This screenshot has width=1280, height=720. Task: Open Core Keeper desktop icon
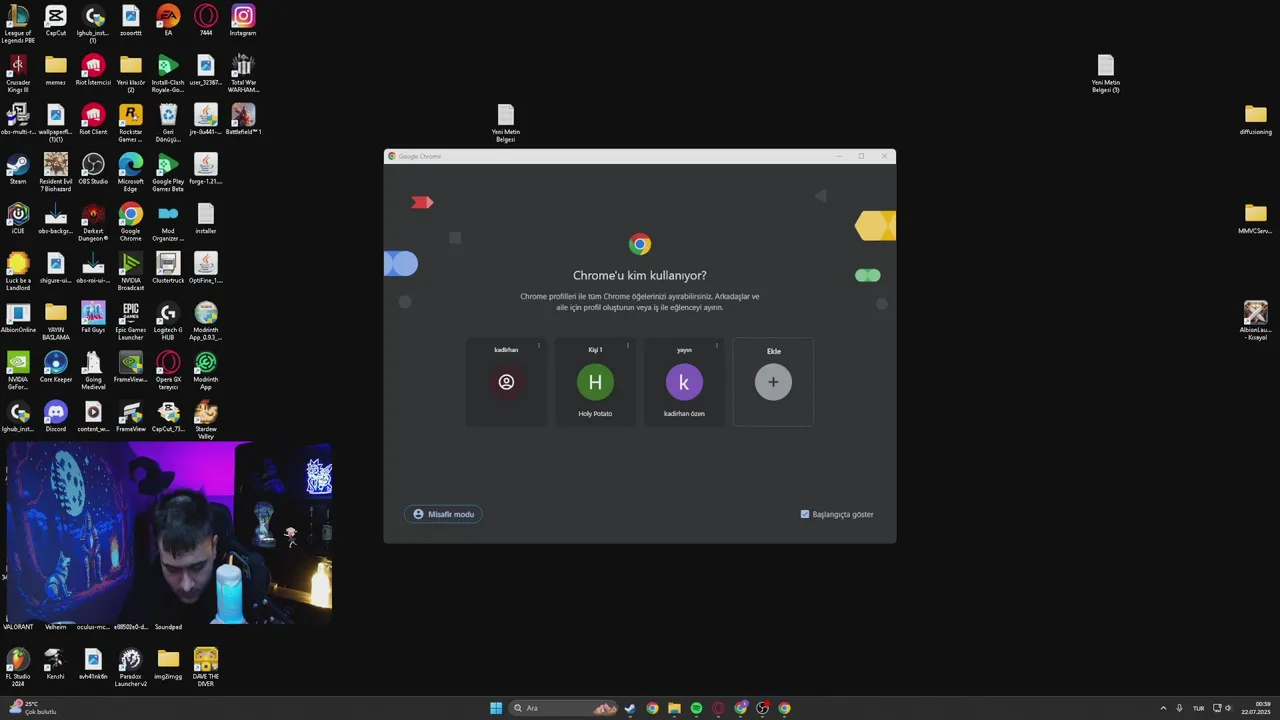pos(56,367)
